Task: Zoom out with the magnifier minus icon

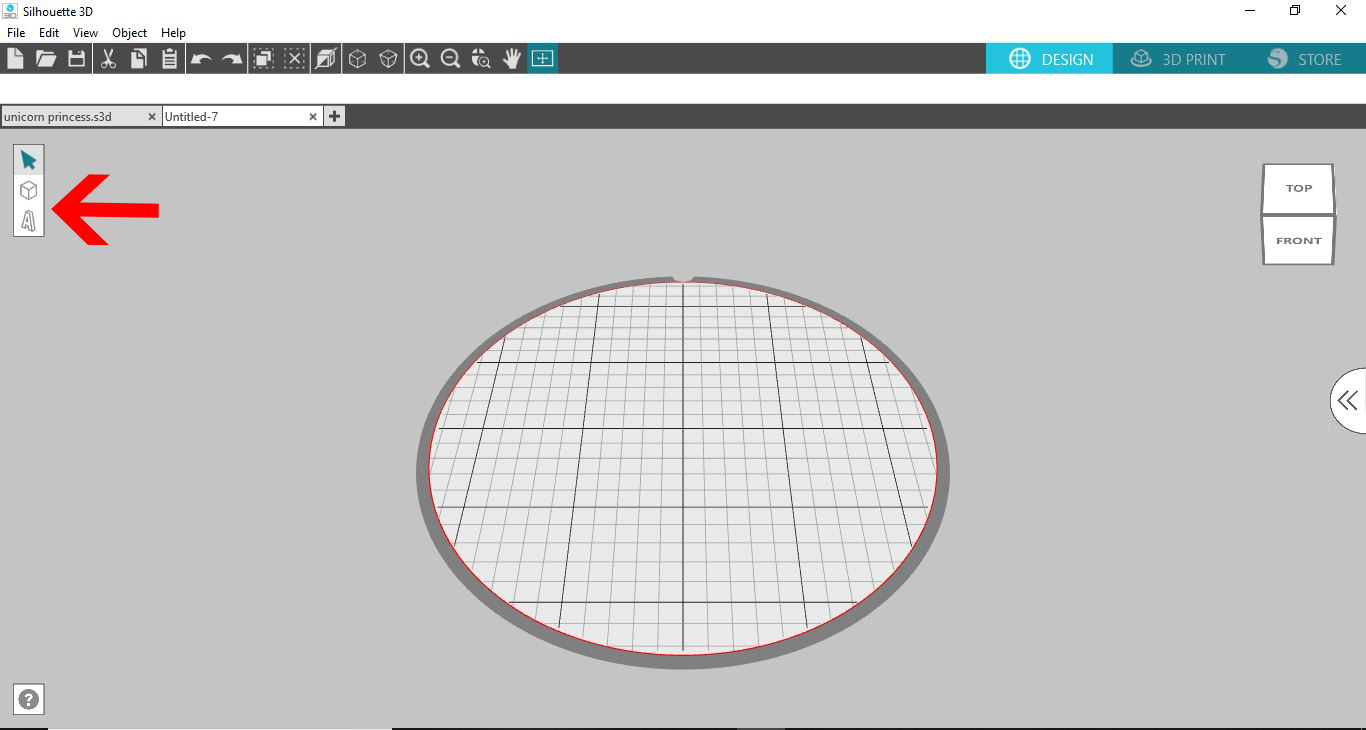Action: [x=450, y=59]
